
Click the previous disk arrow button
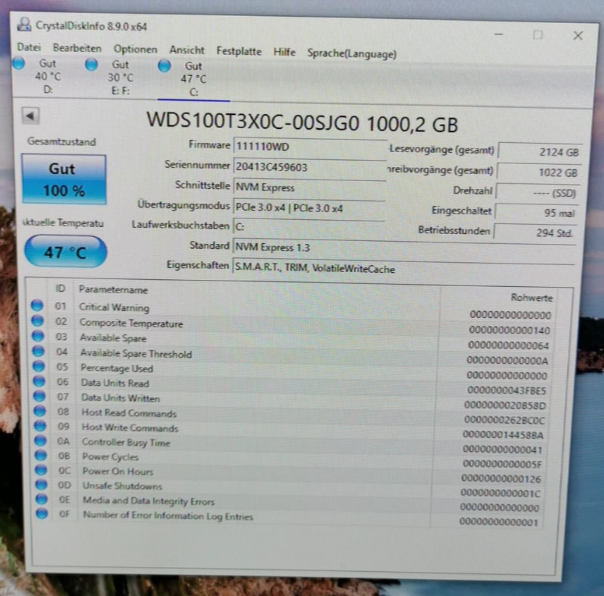[x=30, y=116]
